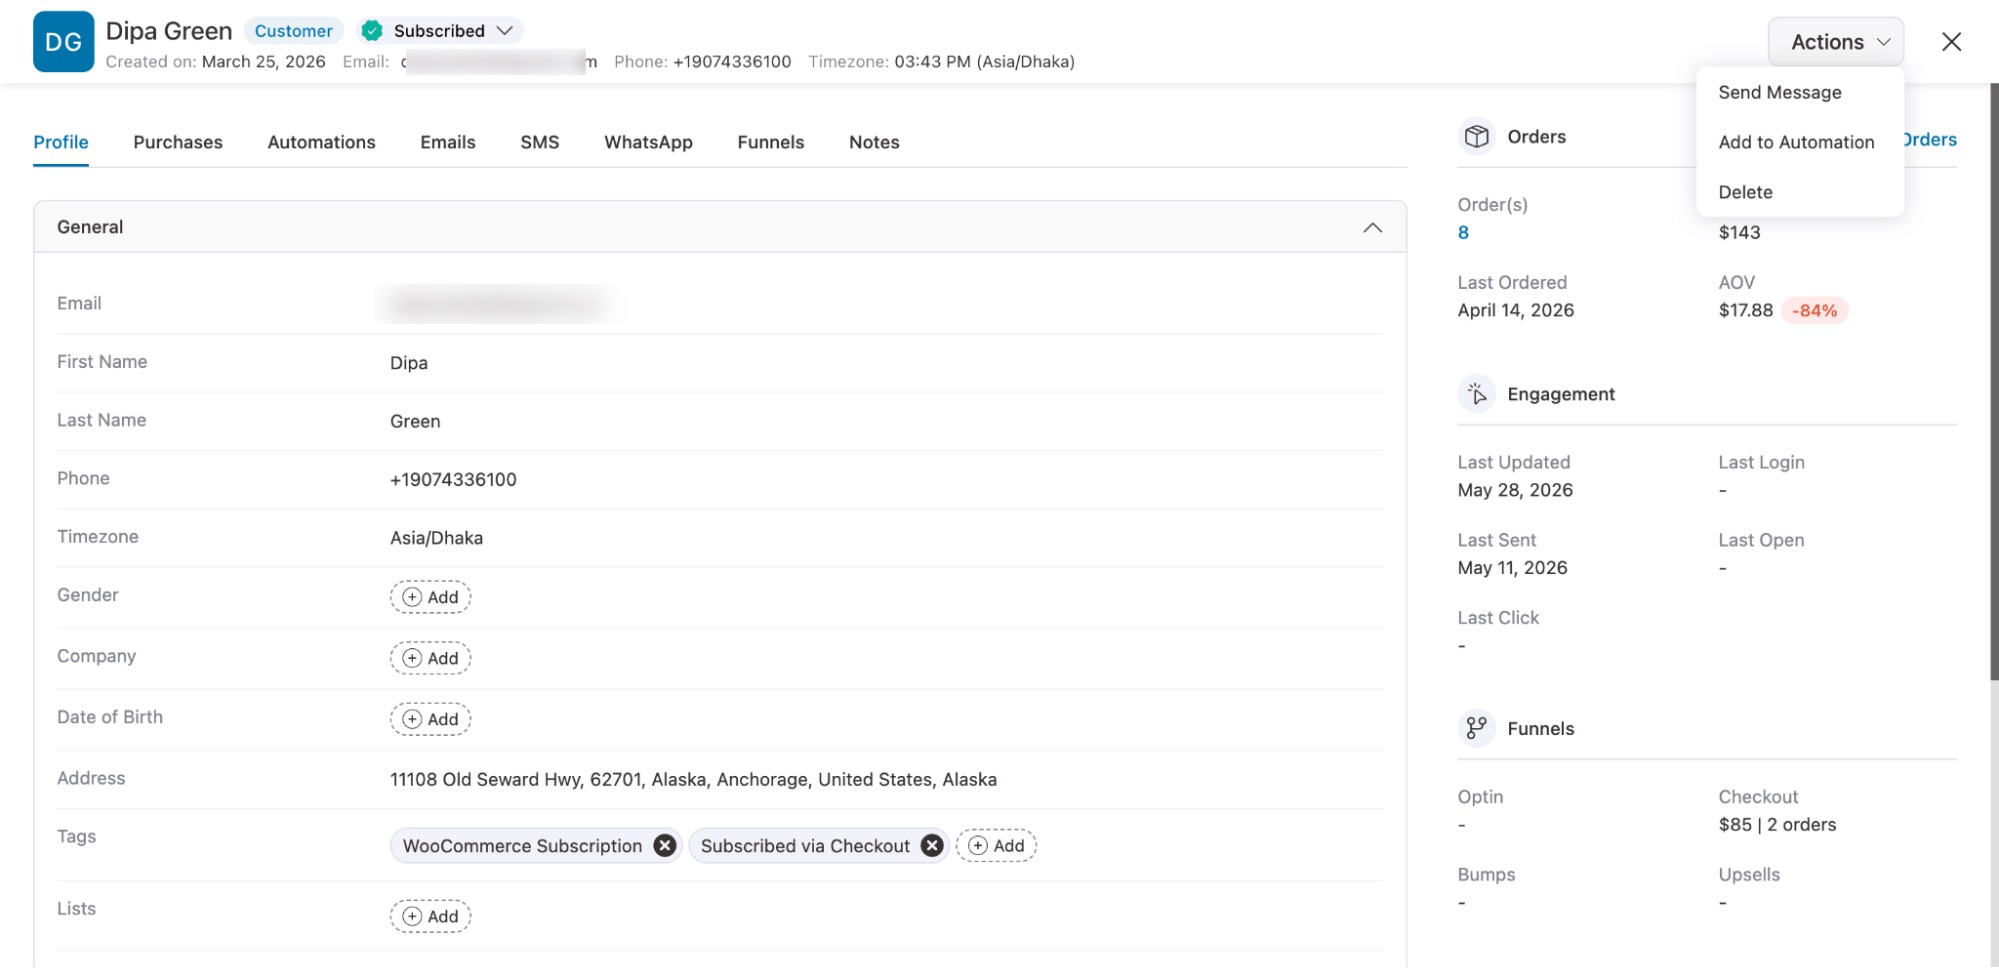Close the contact panel with X
Image resolution: width=1999 pixels, height=968 pixels.
[1951, 42]
